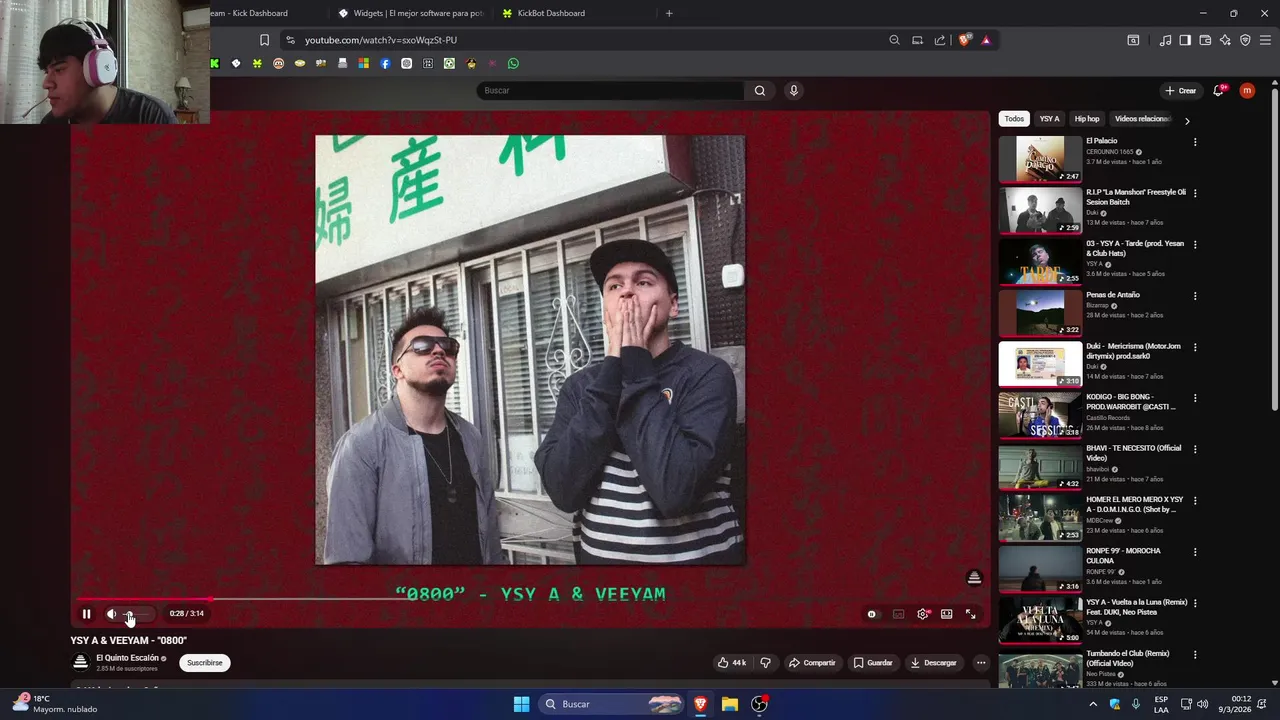
Task: Click the Windows taskbar Buscar search box
Action: point(612,704)
